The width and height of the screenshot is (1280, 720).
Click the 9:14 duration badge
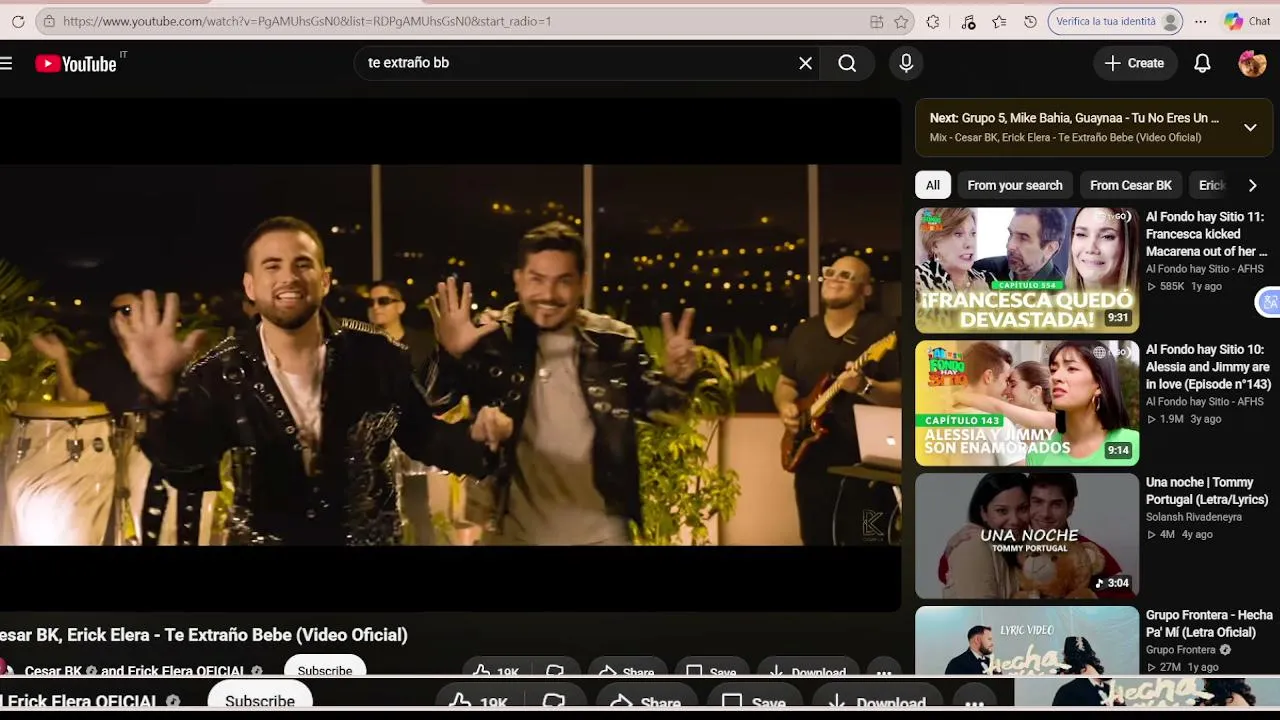click(1117, 451)
